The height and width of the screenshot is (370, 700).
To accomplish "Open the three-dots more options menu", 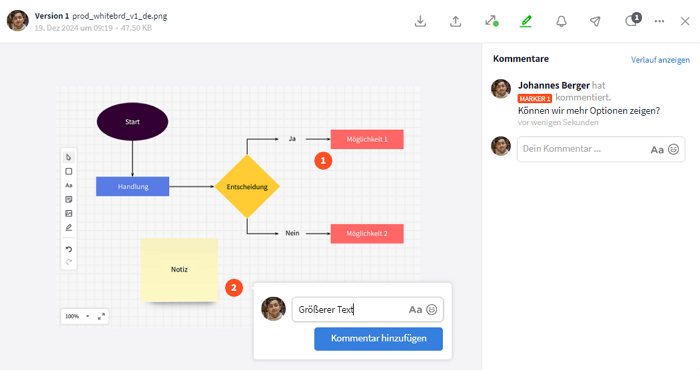I will (x=659, y=21).
